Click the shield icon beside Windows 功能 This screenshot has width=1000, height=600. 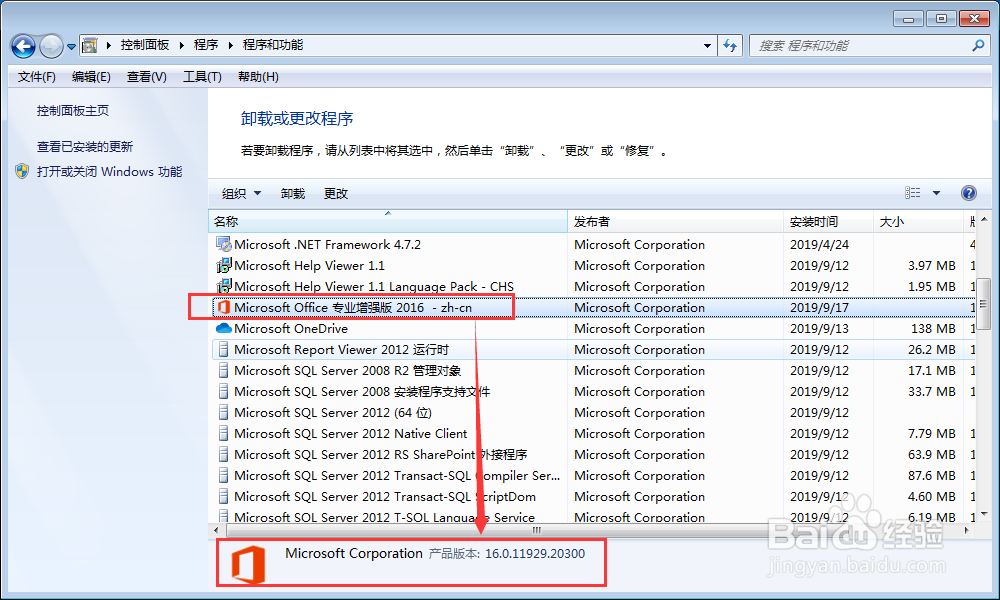22,172
